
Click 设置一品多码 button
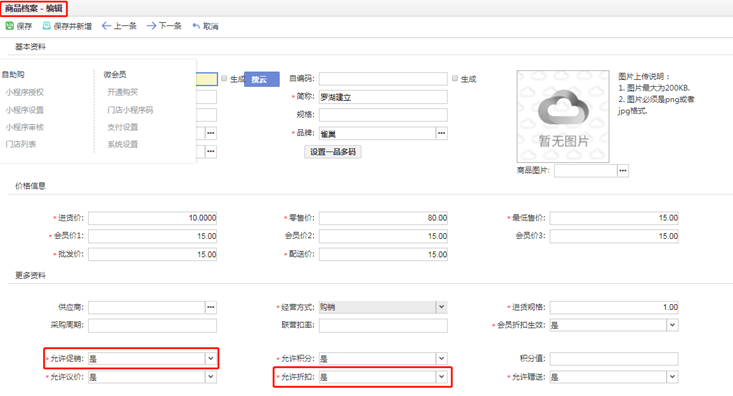[x=333, y=152]
